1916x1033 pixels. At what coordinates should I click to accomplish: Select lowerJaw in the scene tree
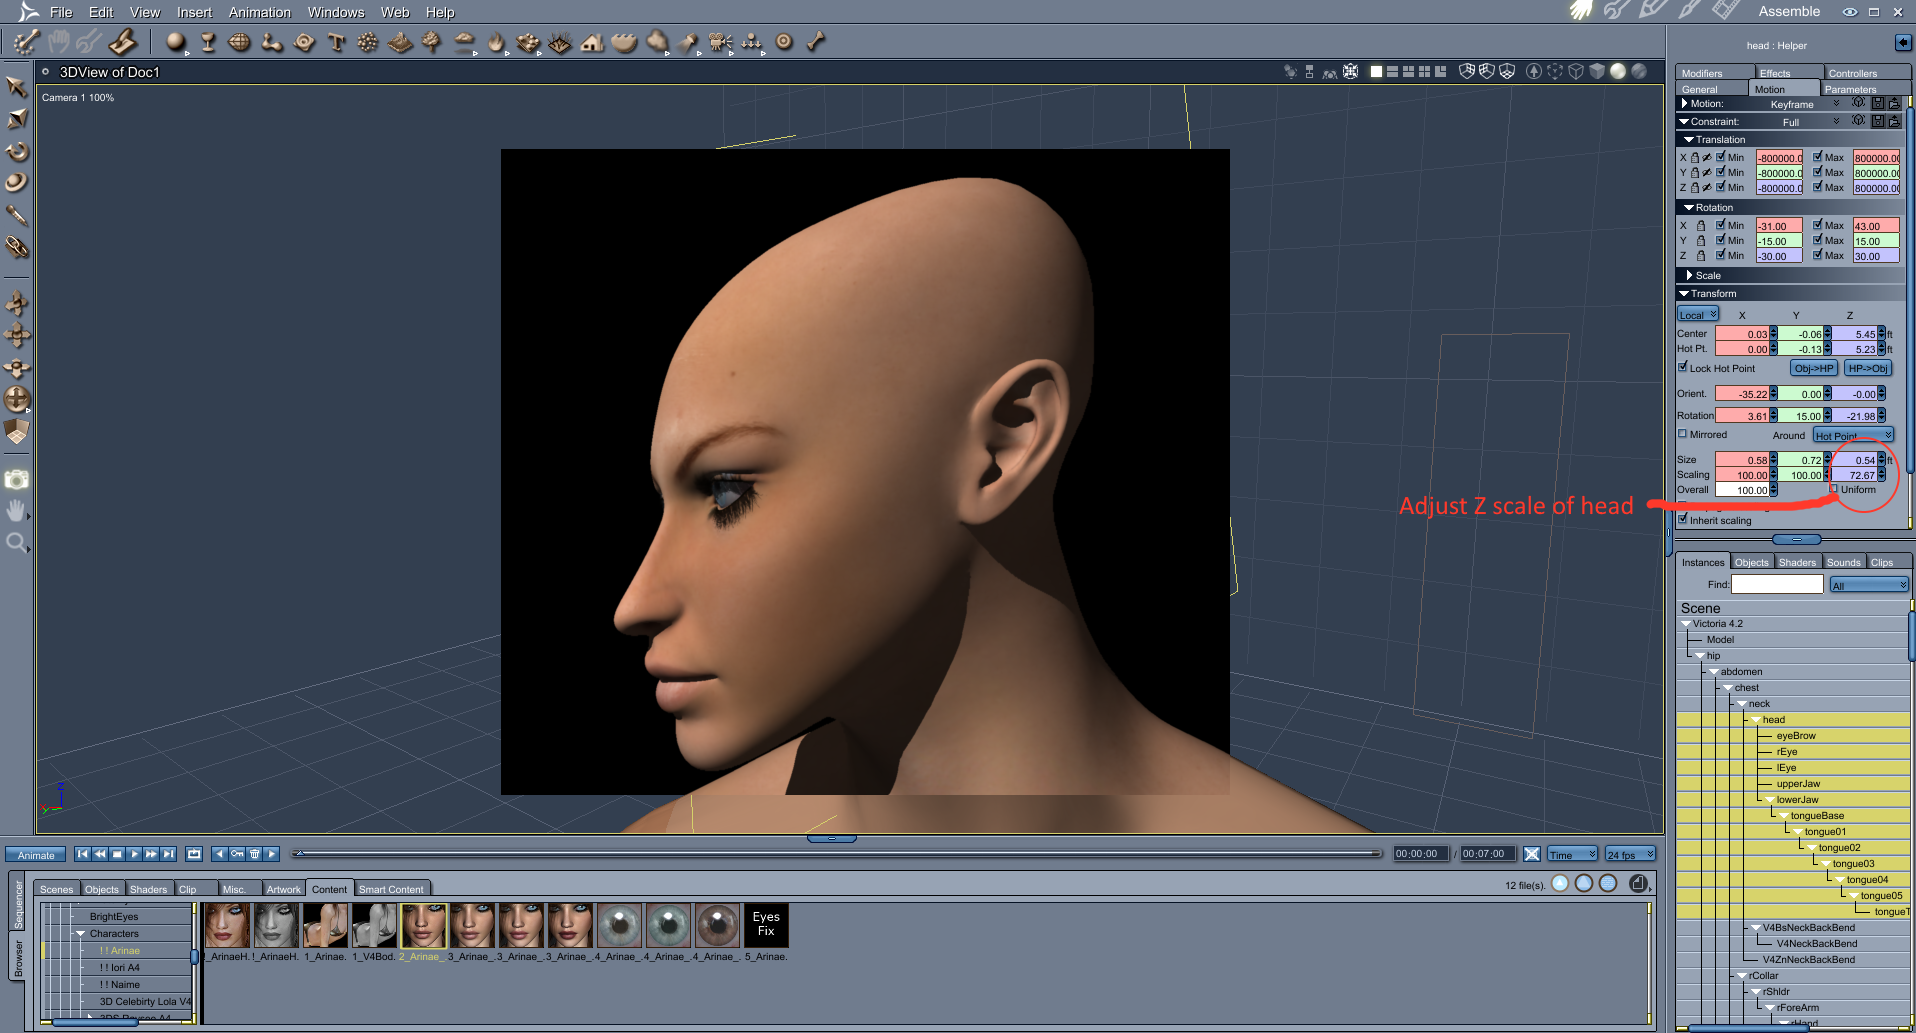point(1797,799)
